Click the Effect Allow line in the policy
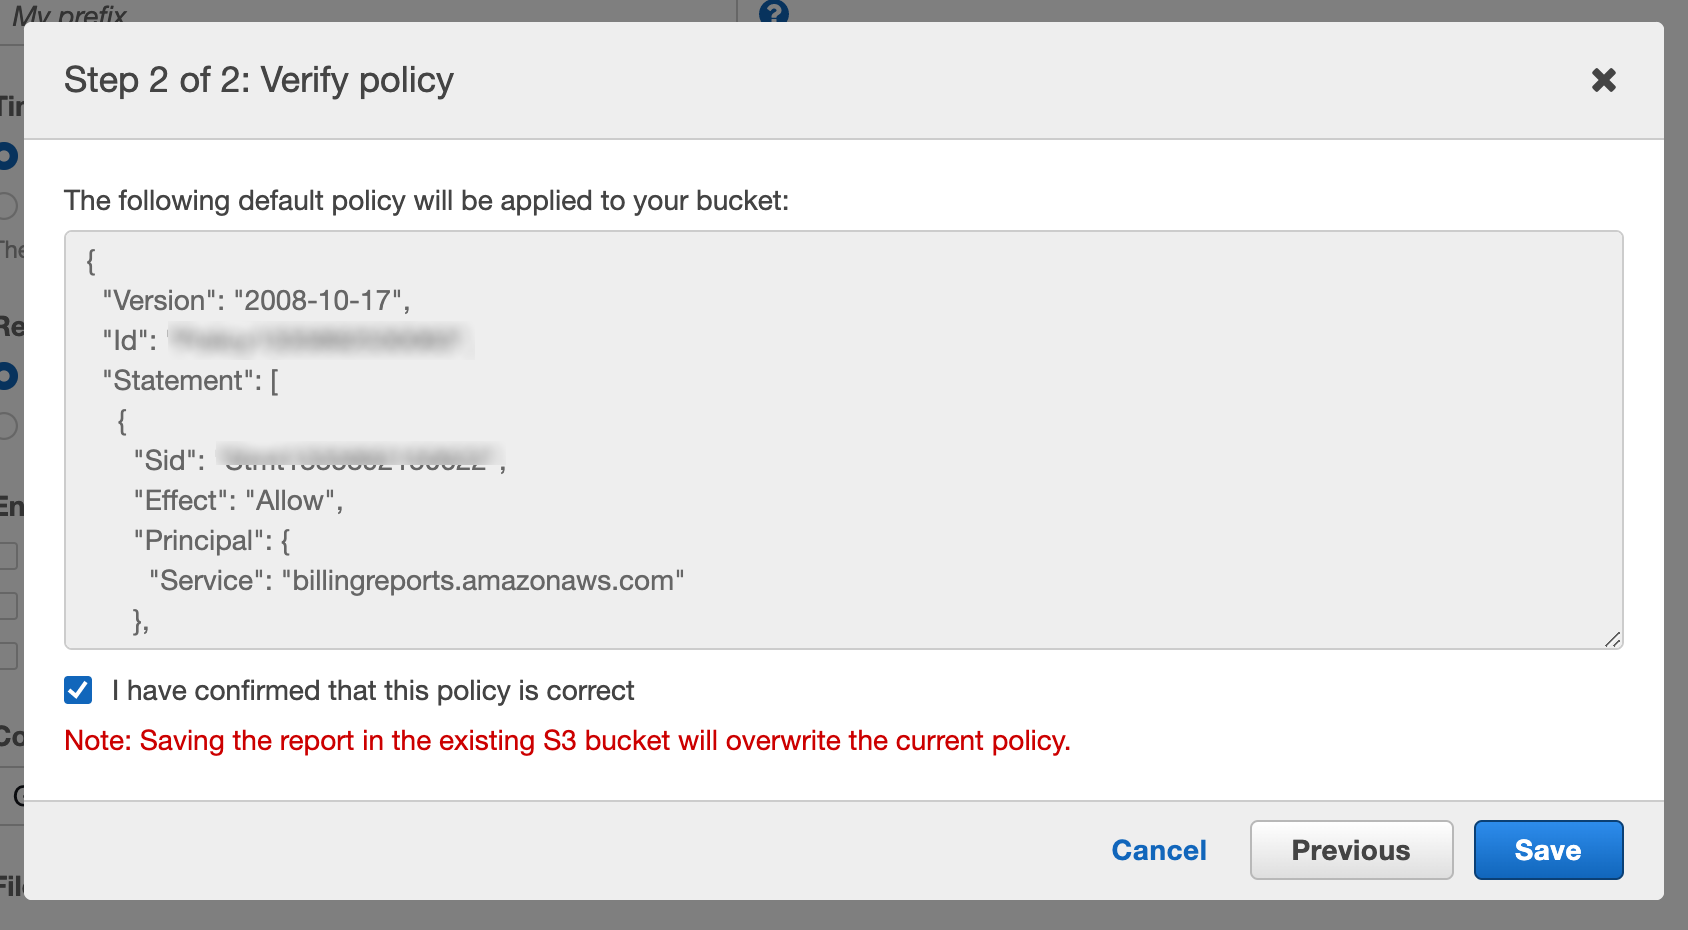The height and width of the screenshot is (930, 1688). tap(238, 500)
